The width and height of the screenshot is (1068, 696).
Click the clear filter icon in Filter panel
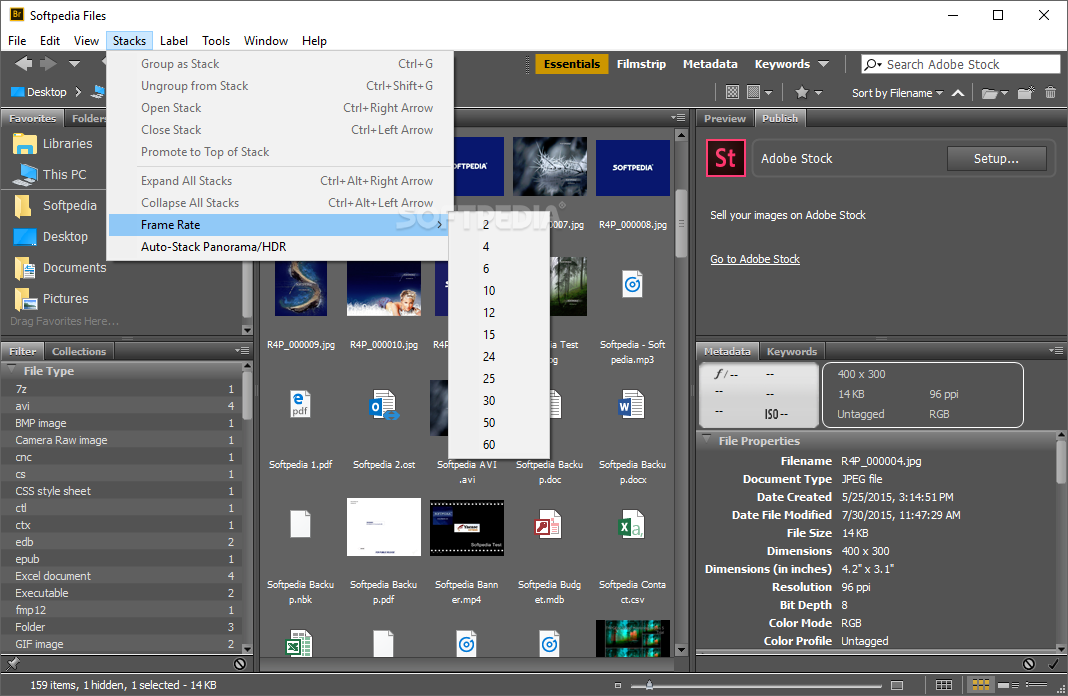(240, 663)
